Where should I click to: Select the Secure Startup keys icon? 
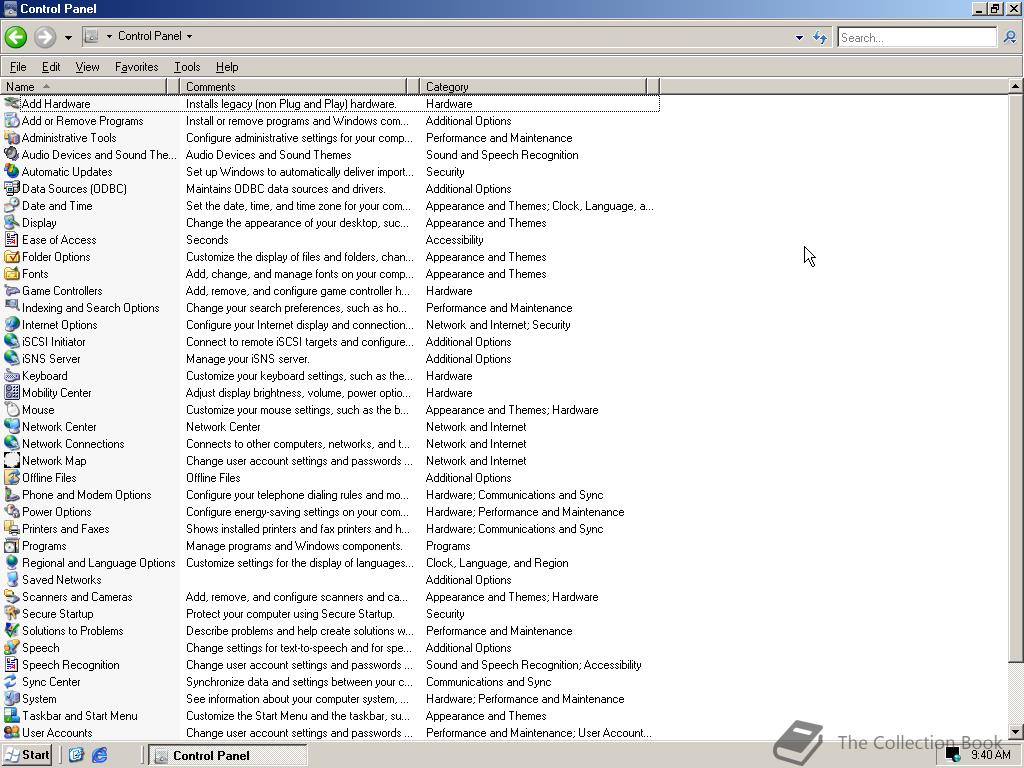point(12,613)
